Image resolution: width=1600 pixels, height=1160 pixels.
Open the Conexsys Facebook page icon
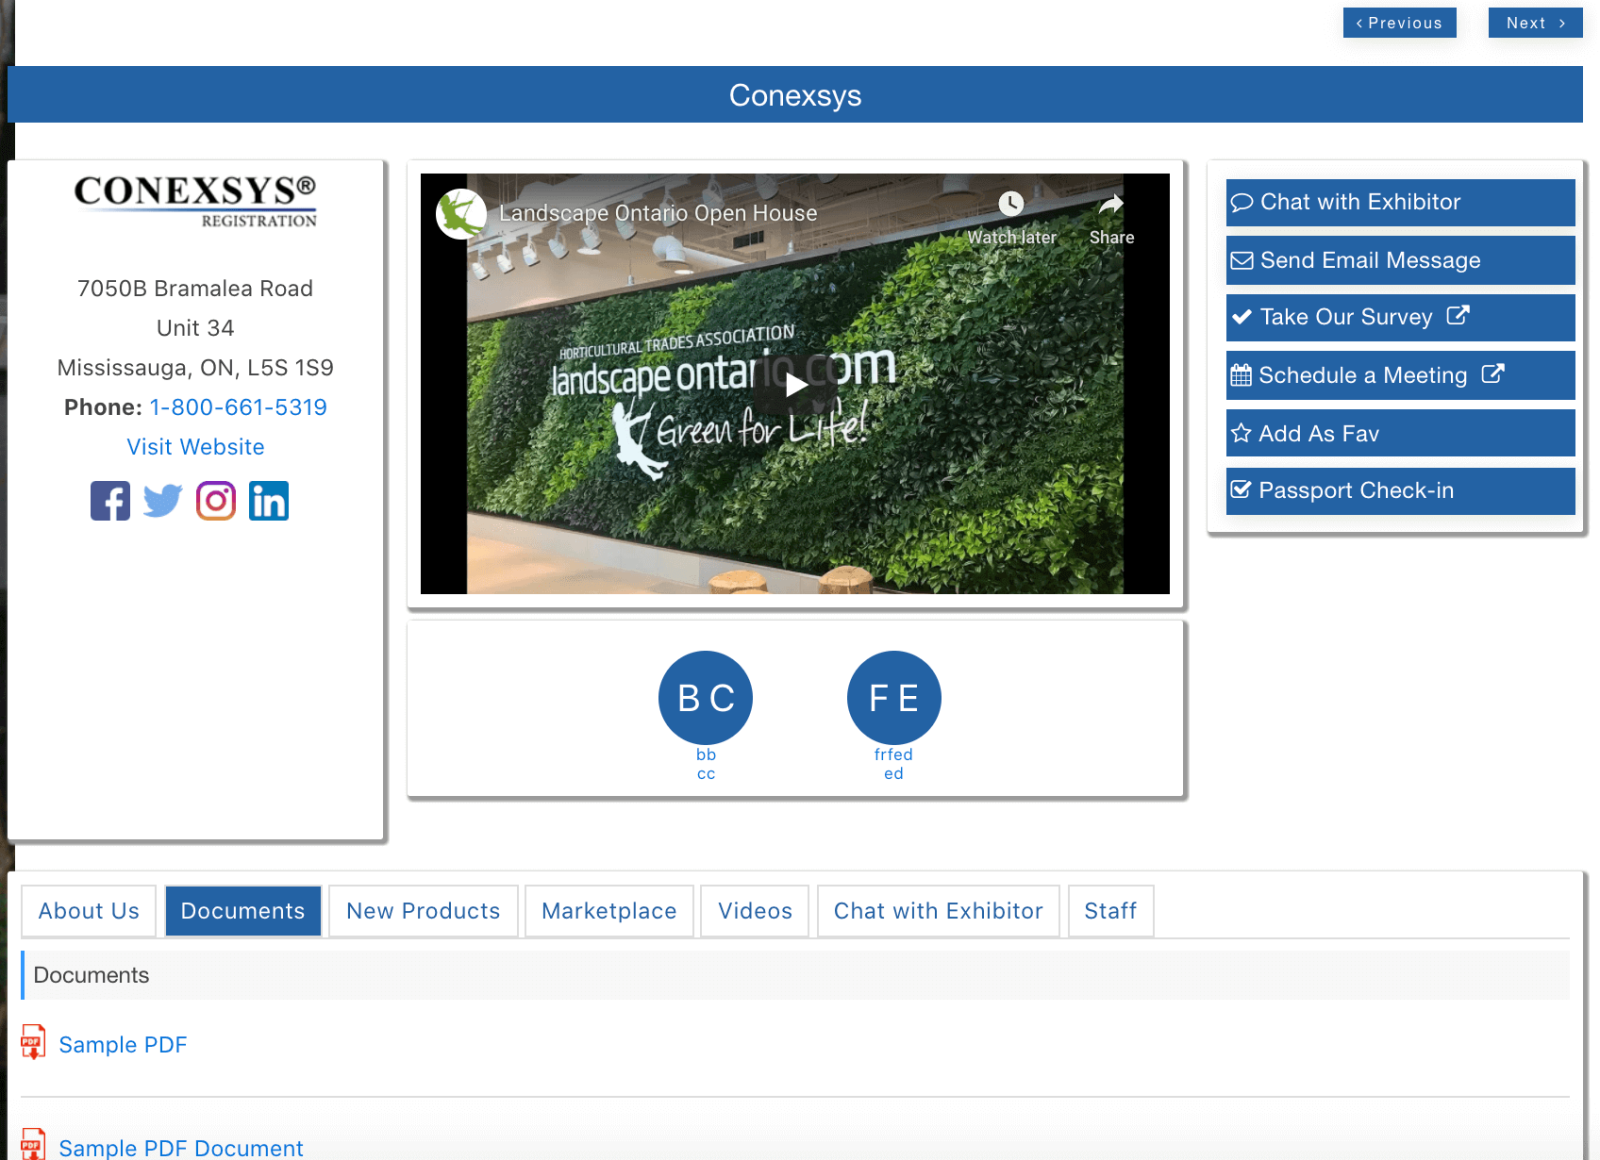(110, 501)
